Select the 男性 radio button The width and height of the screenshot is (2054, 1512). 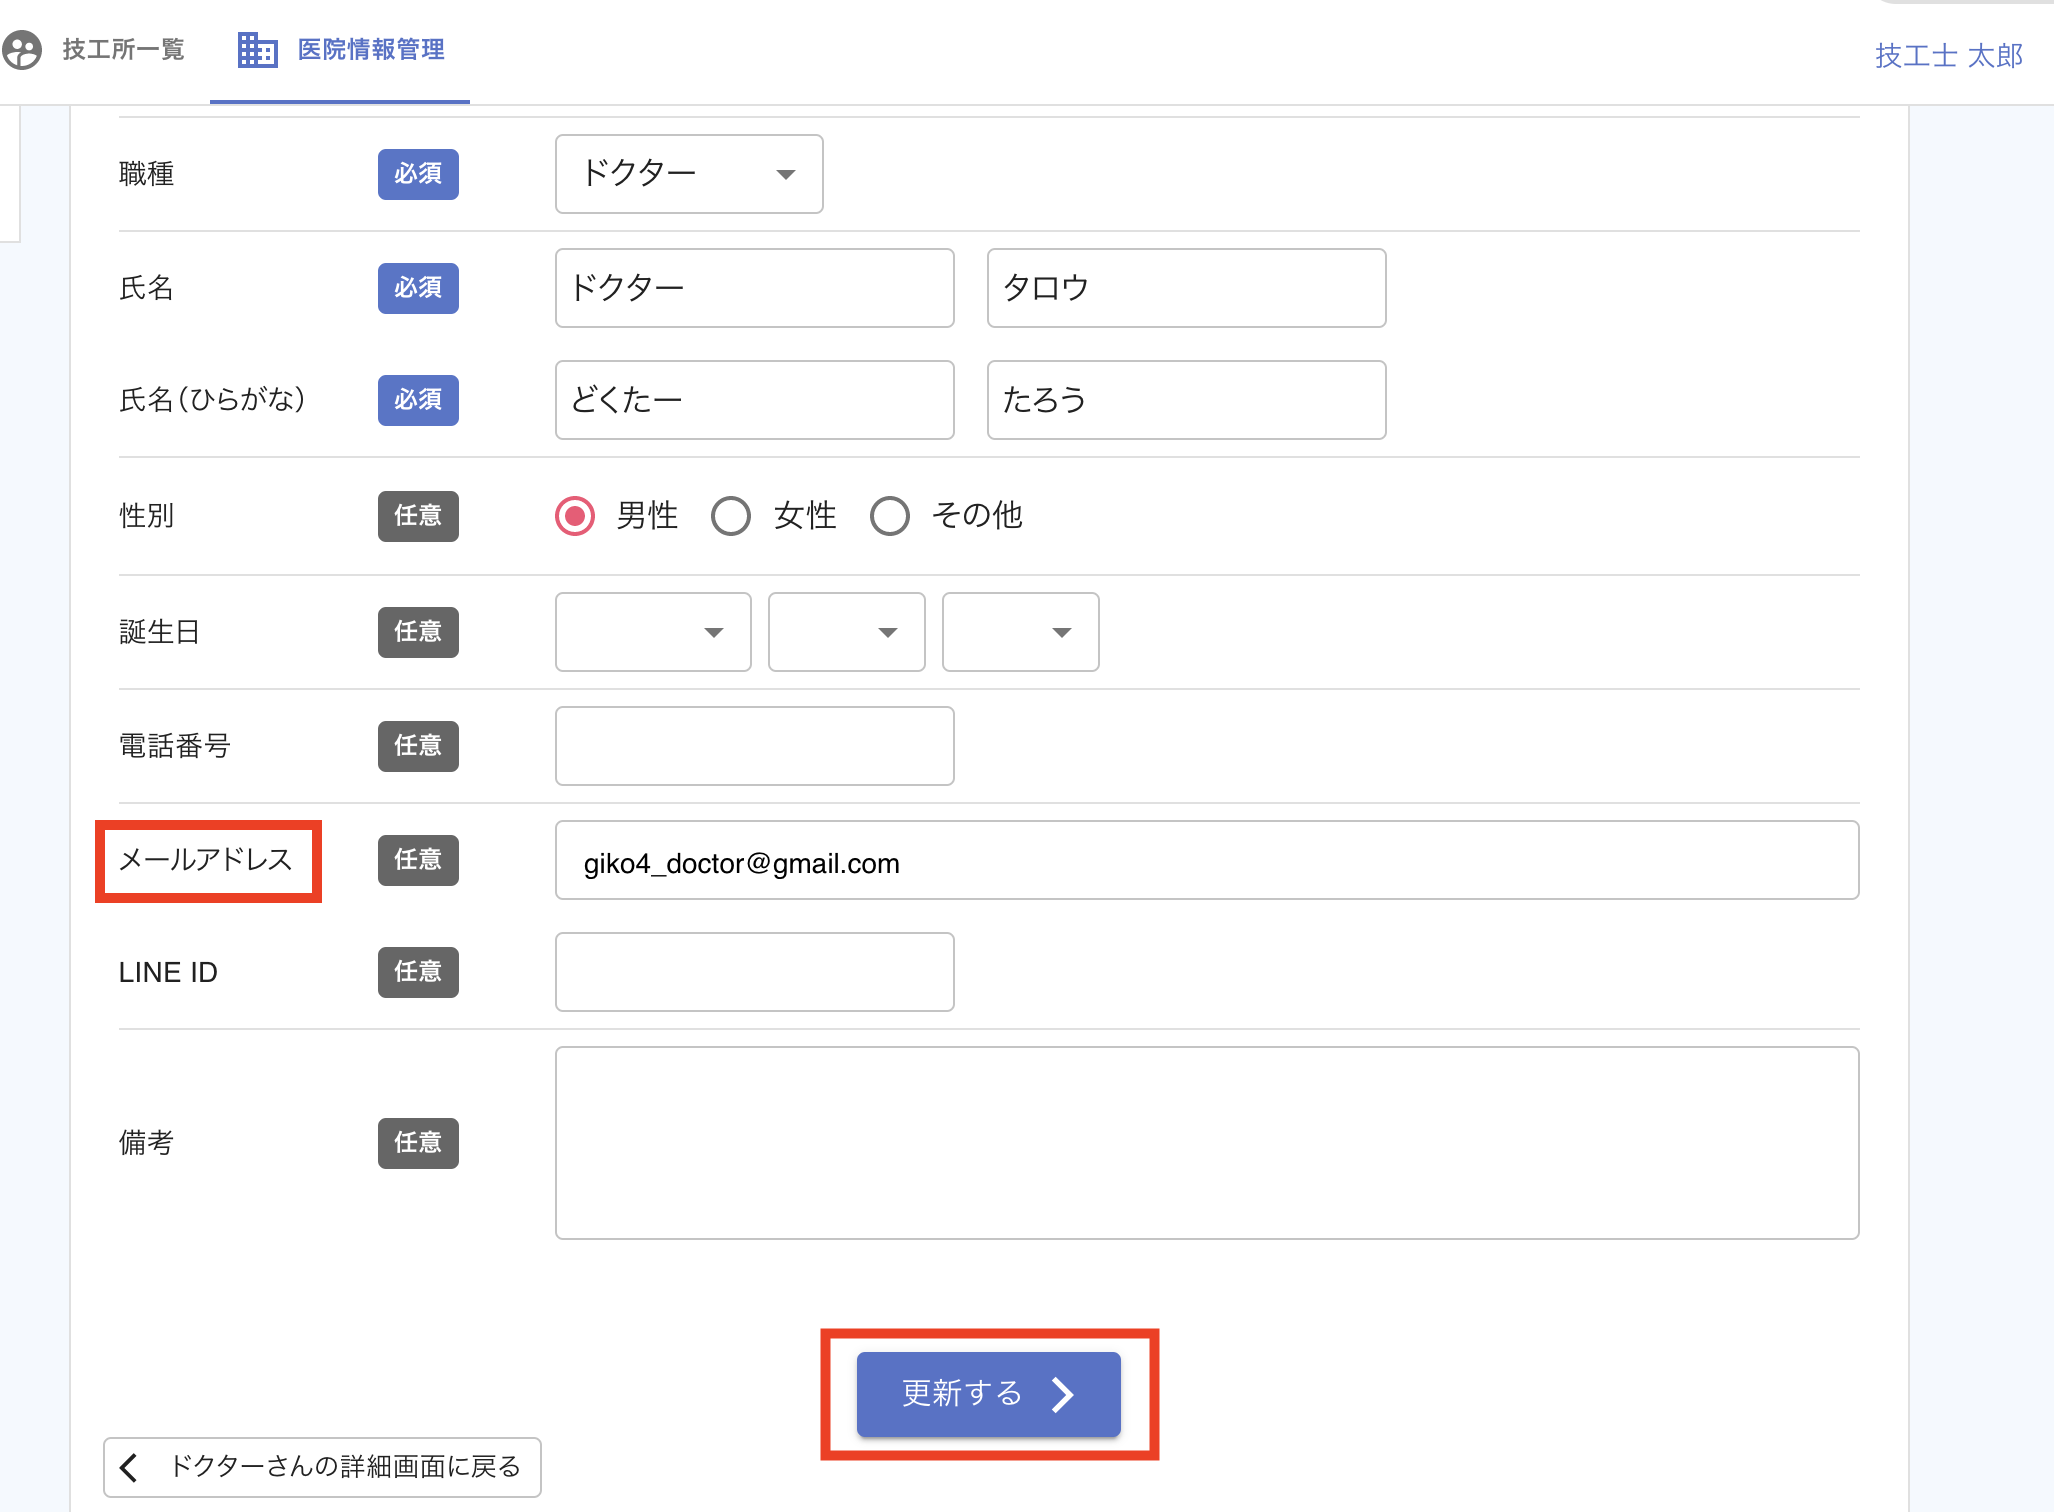(575, 516)
